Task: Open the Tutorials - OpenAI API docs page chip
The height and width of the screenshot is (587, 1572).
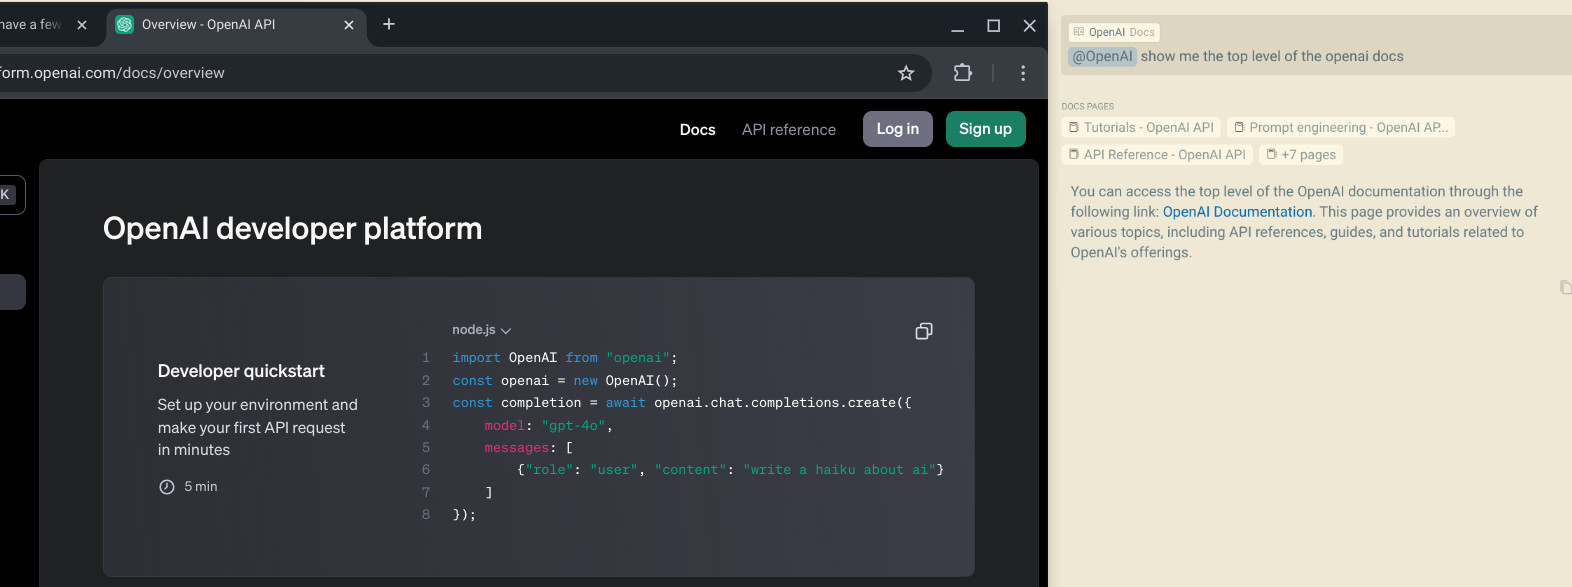Action: pos(1141,128)
